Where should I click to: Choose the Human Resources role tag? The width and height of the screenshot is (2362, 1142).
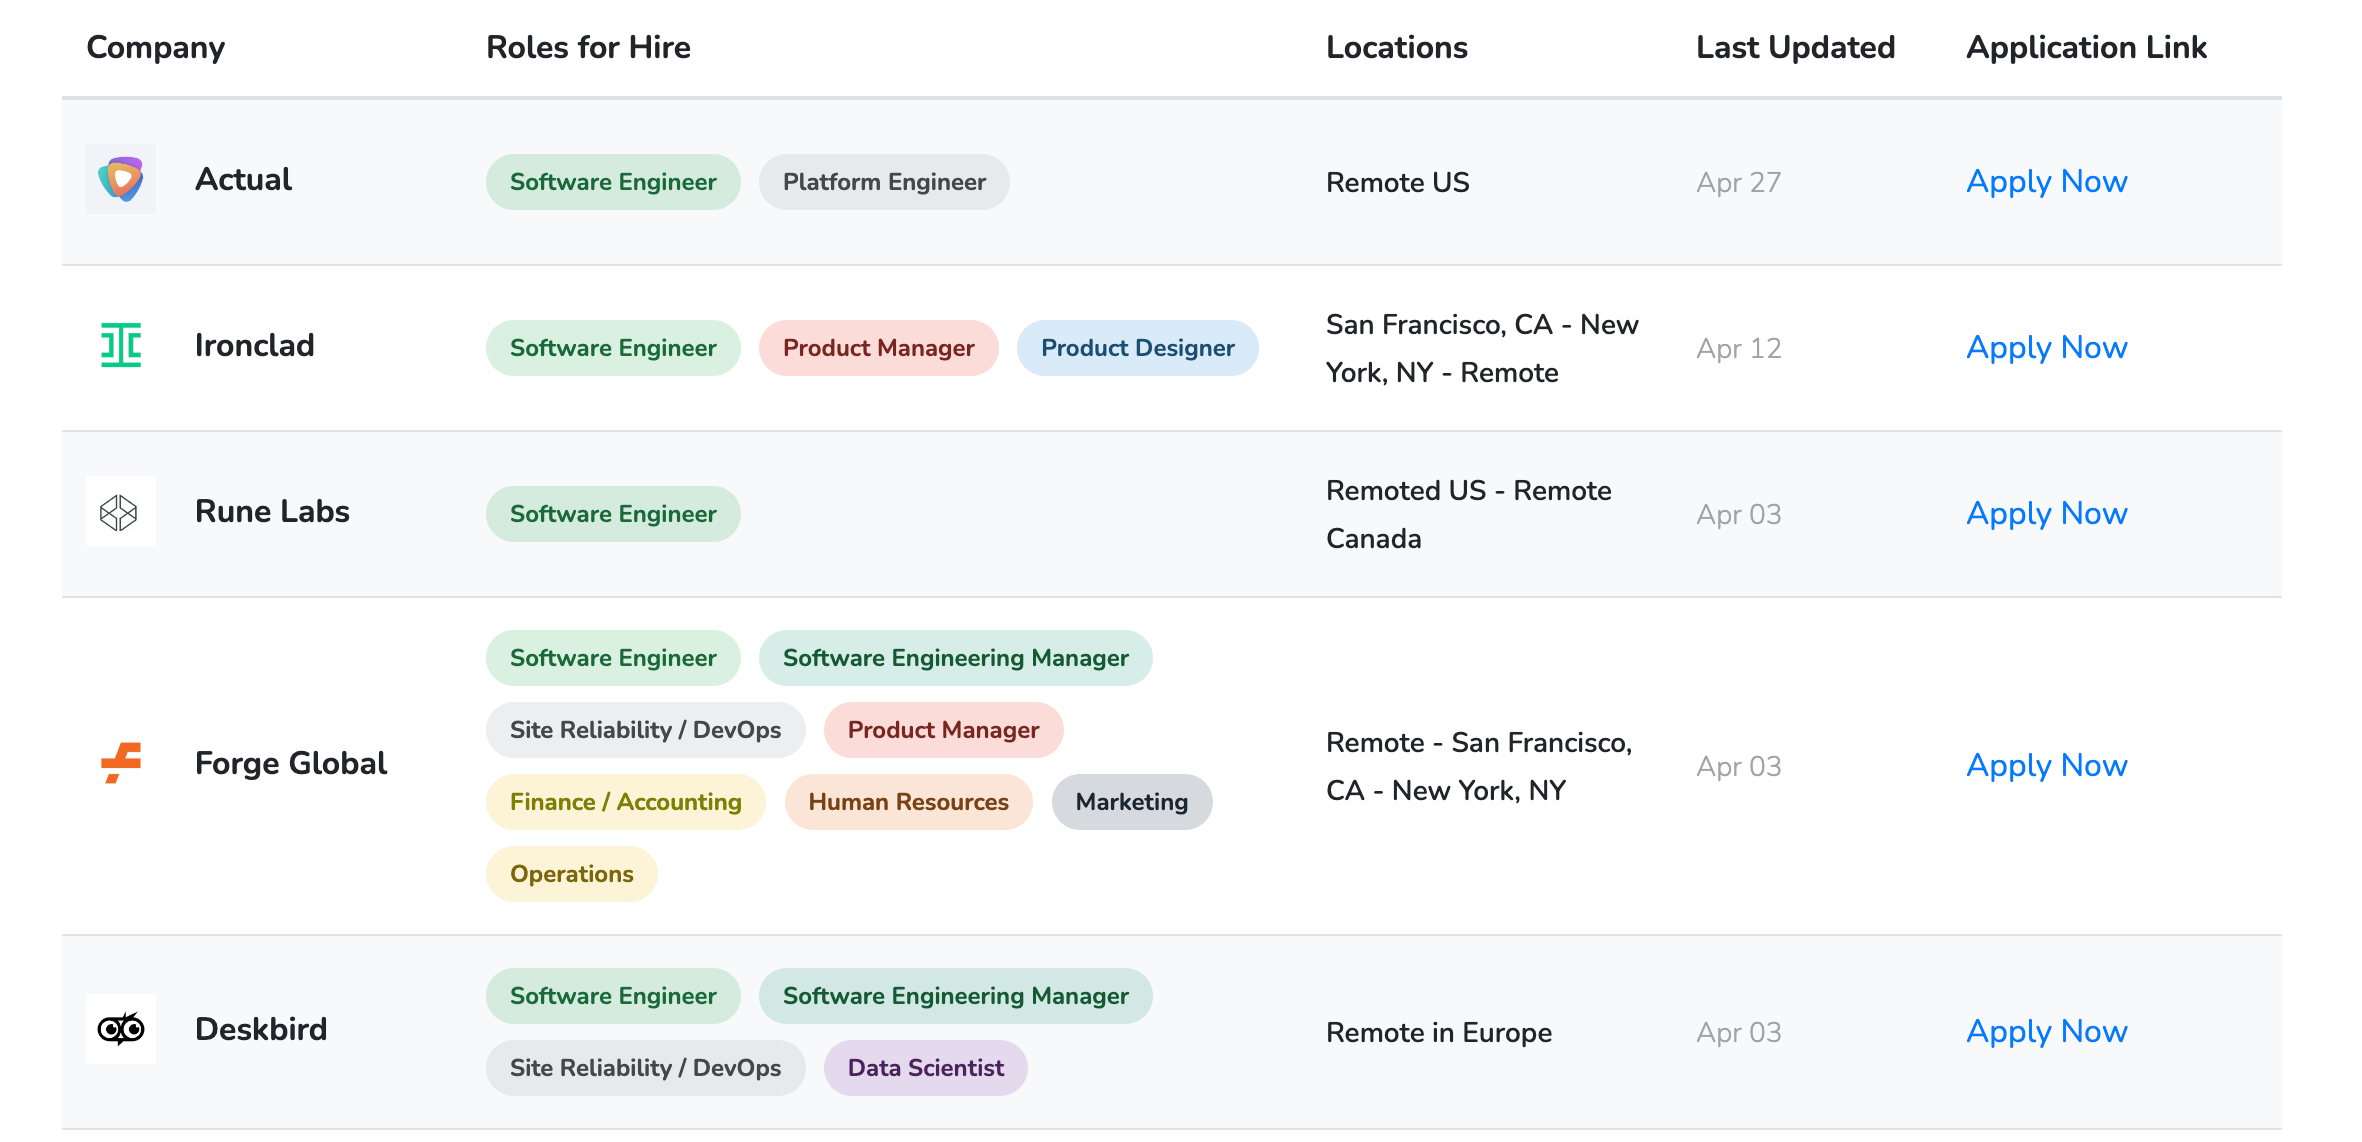tap(908, 802)
